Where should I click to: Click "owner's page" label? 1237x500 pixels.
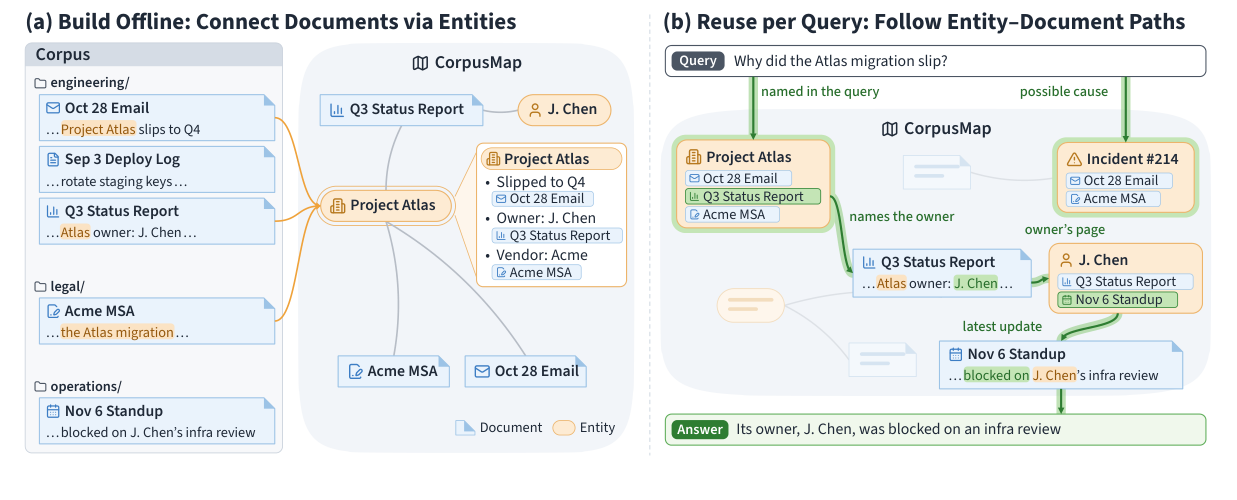coord(1064,230)
